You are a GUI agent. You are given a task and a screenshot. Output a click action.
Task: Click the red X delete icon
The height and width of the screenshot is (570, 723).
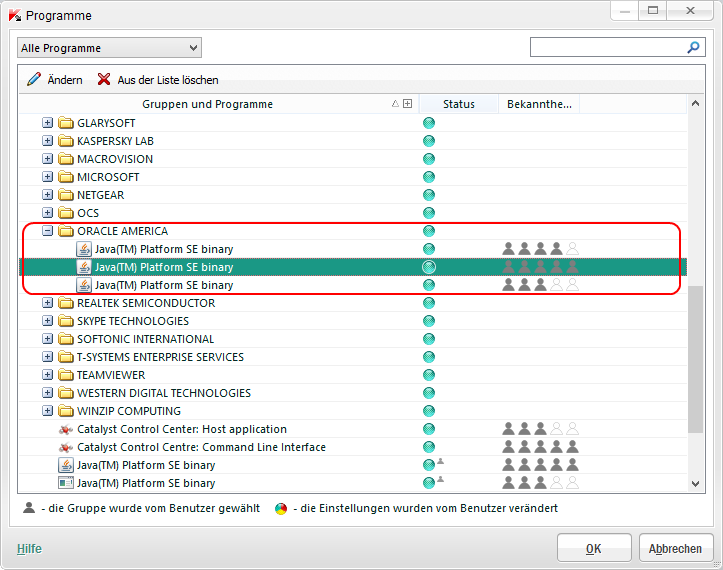104,79
